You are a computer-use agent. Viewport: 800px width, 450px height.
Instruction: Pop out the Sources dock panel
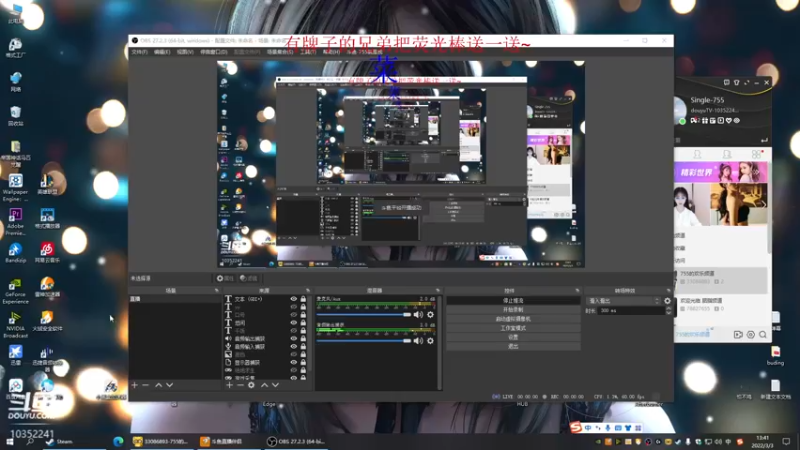click(308, 291)
